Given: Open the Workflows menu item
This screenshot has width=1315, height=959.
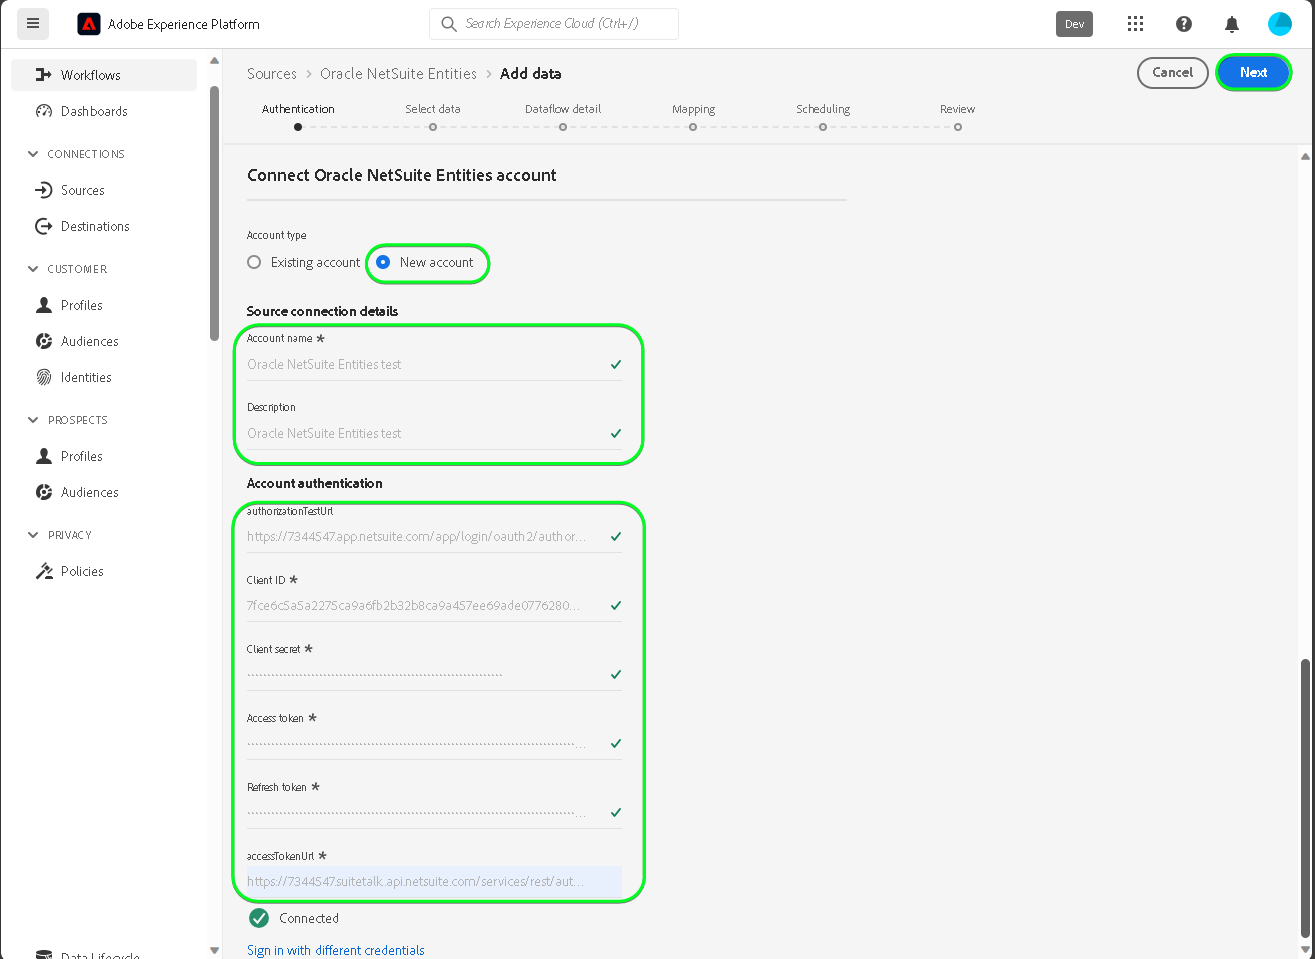Looking at the screenshot, I should (90, 75).
